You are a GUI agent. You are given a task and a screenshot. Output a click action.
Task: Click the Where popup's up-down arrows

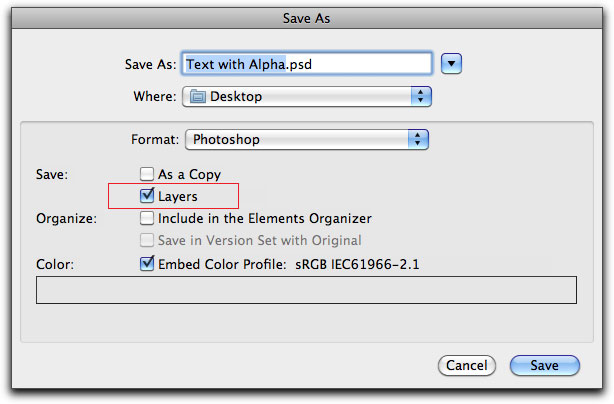click(x=421, y=96)
